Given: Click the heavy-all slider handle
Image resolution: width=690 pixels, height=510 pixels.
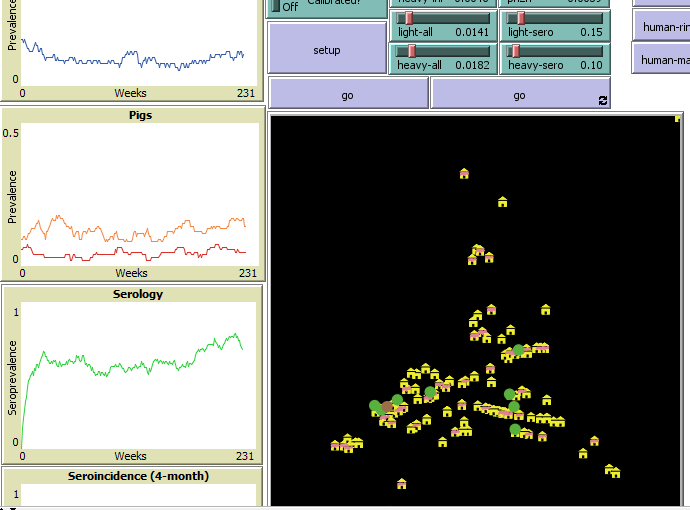Looking at the screenshot, I should coord(408,51).
